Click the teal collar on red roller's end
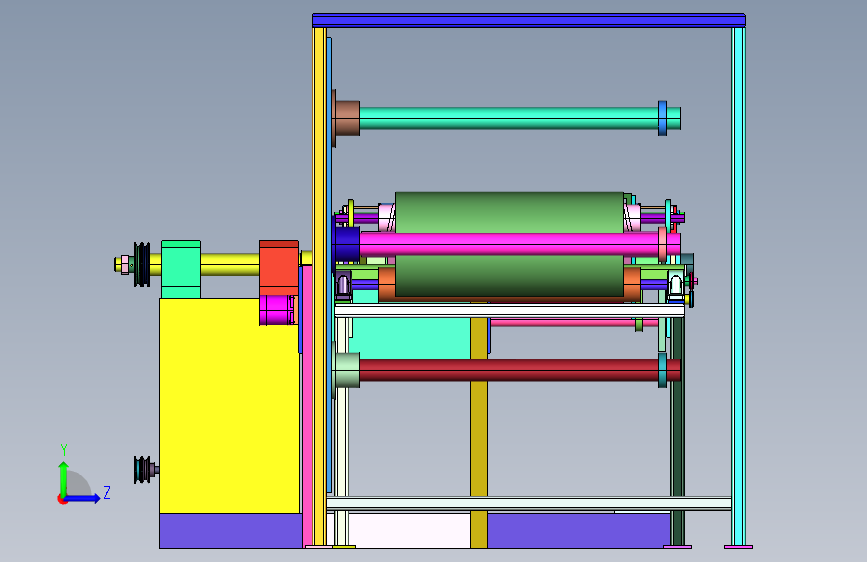The image size is (867, 562). point(662,370)
